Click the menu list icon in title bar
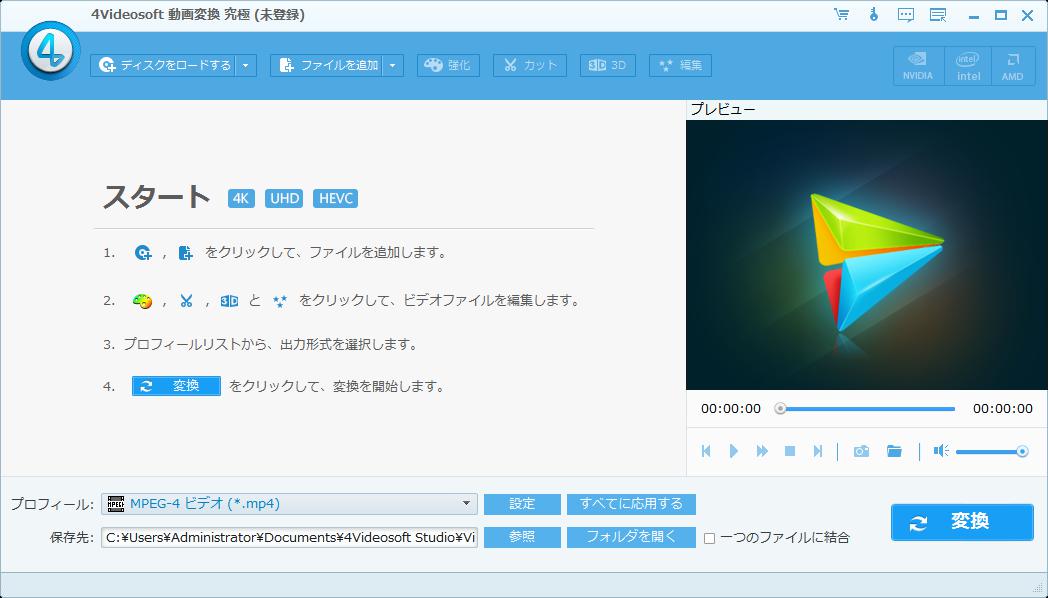 click(938, 15)
